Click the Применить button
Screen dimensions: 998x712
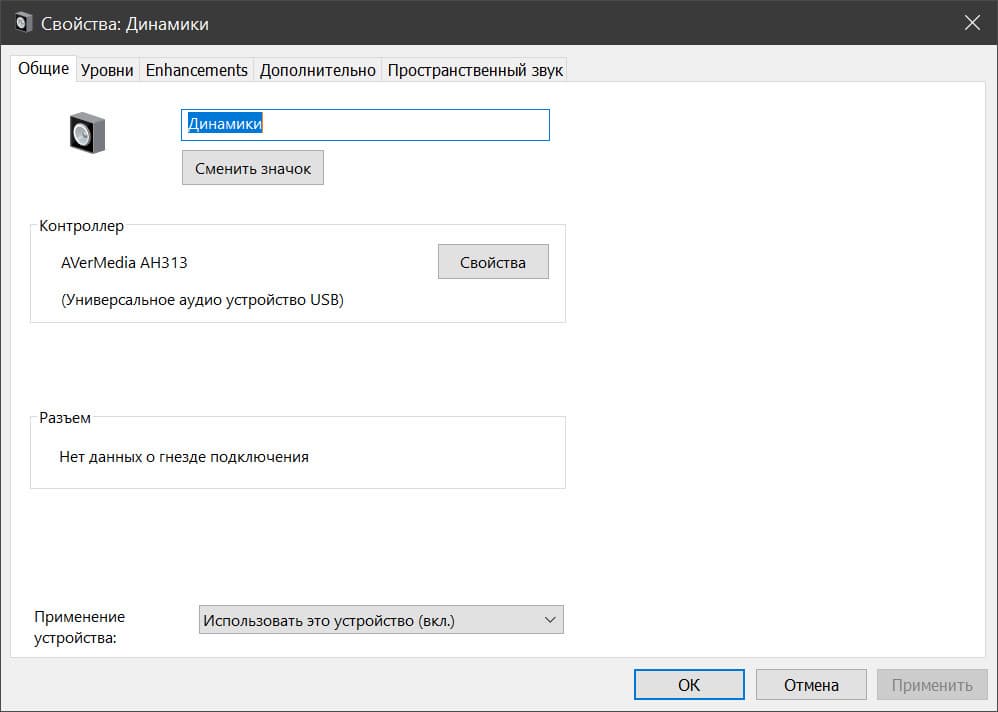pos(932,685)
